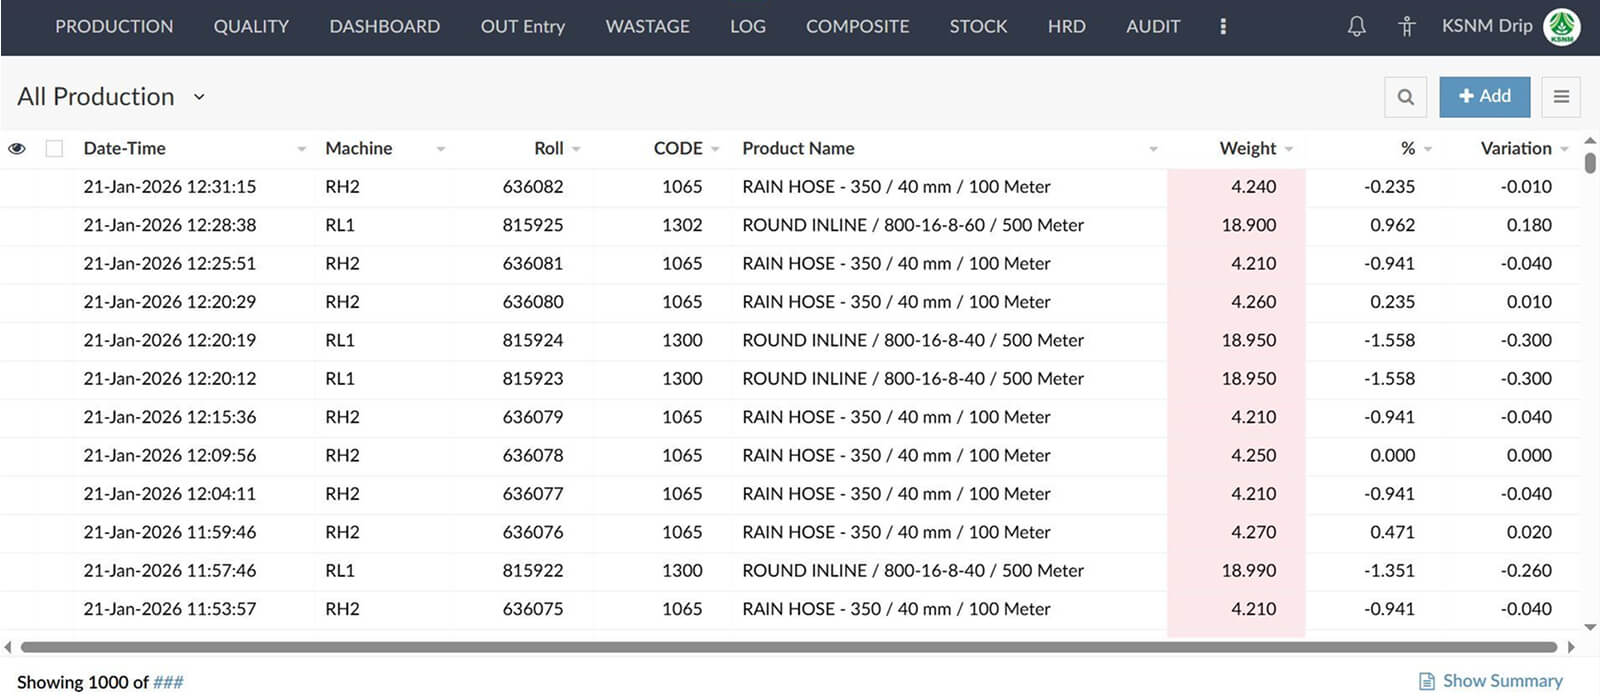Open the notifications bell
This screenshot has width=1600, height=696.
[x=1356, y=27]
